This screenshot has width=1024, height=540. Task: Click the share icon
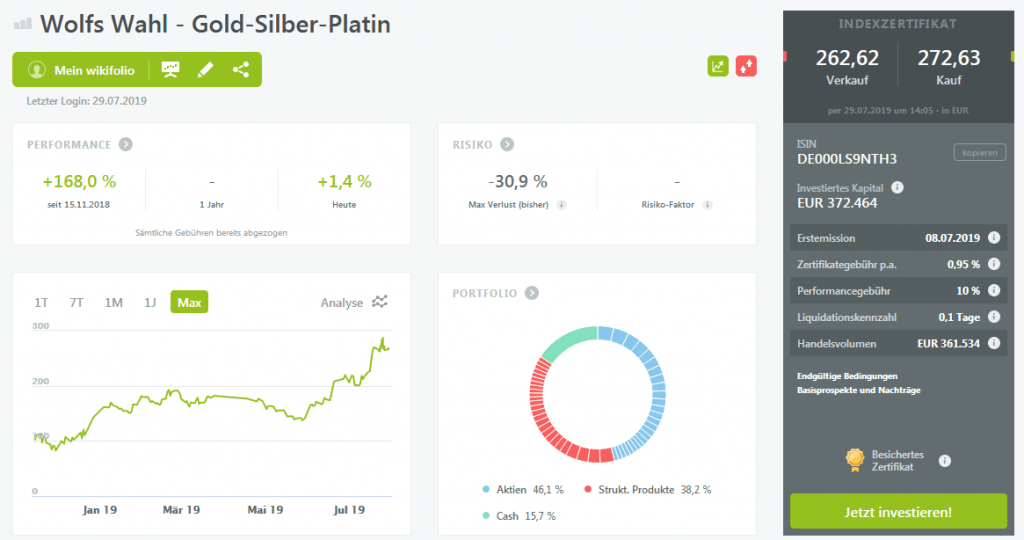click(240, 70)
